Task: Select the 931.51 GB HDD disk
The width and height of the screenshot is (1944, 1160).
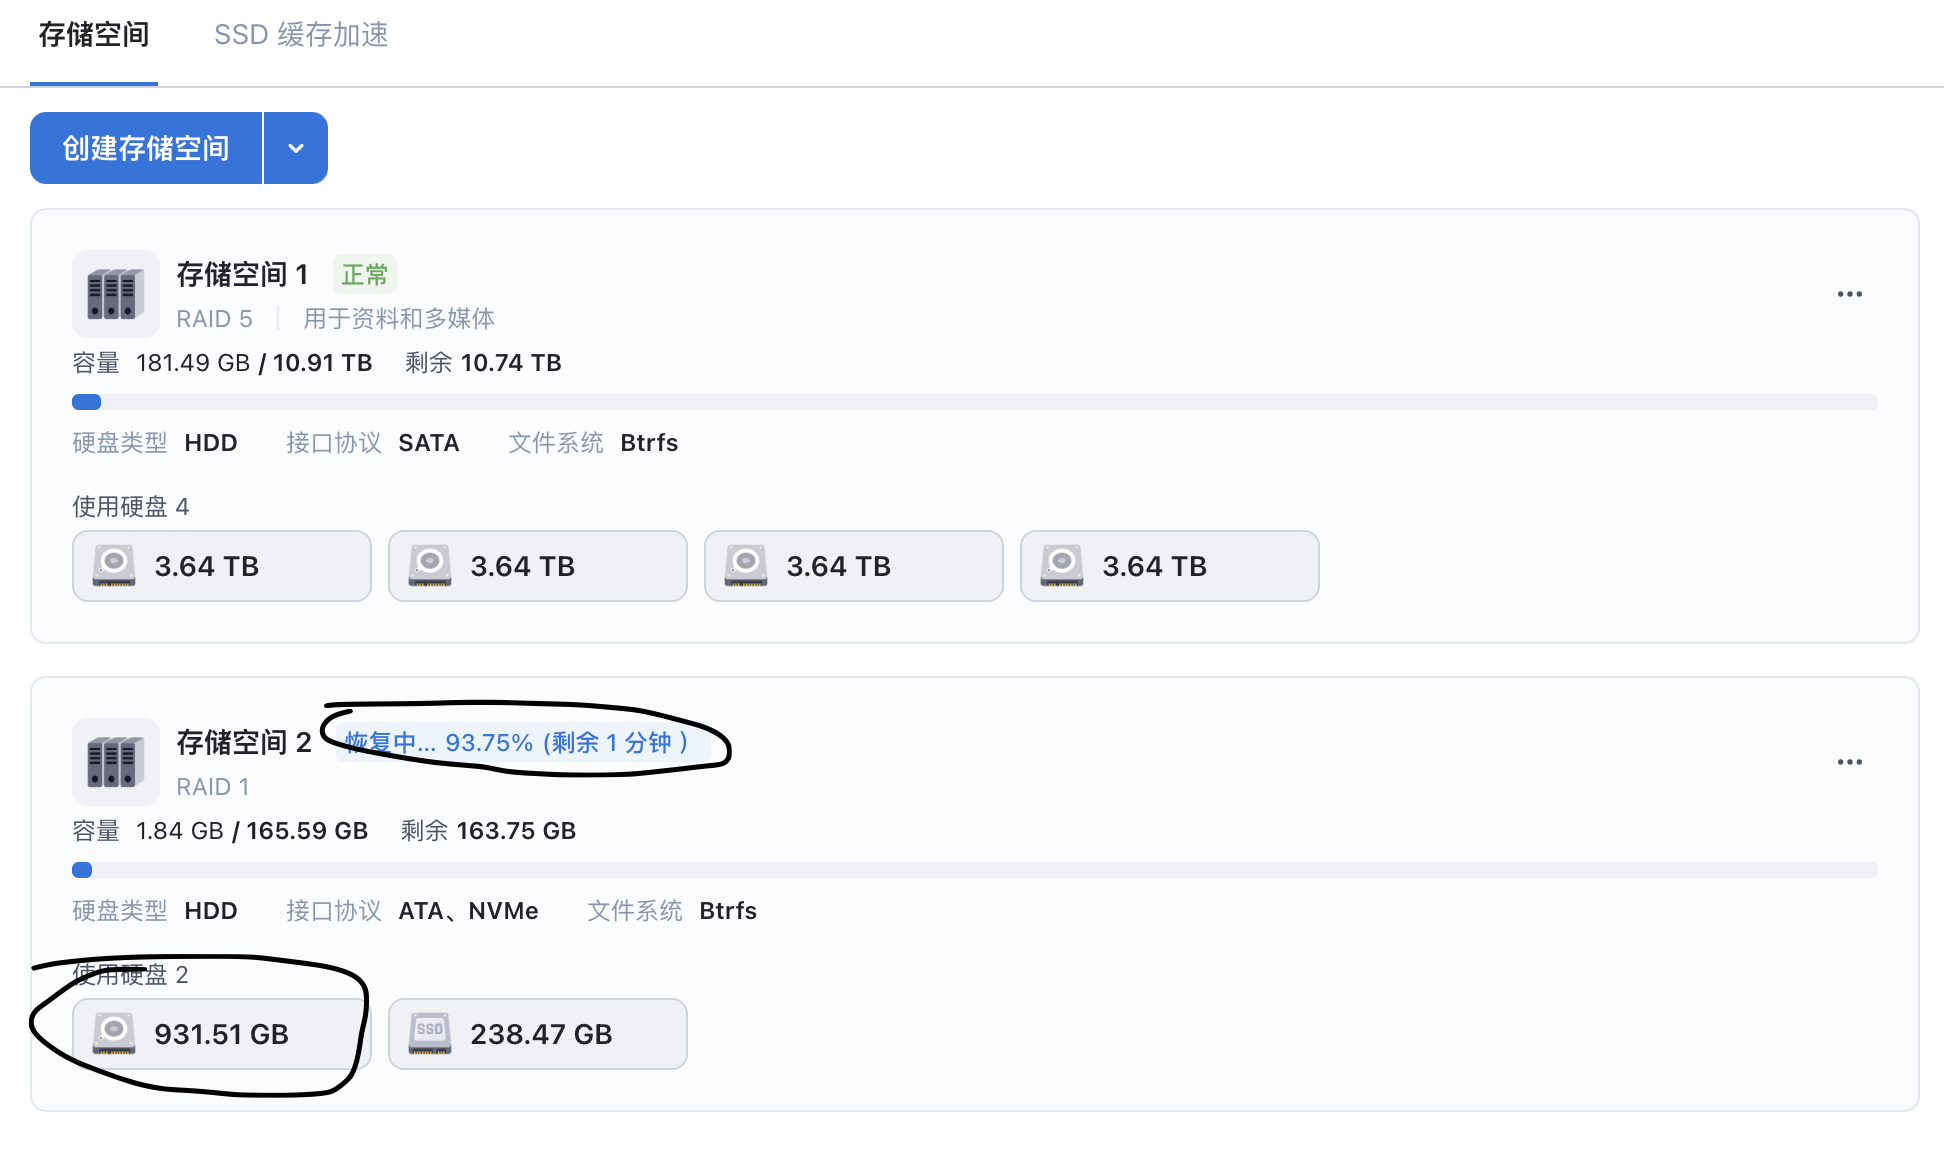Action: pyautogui.click(x=221, y=1034)
